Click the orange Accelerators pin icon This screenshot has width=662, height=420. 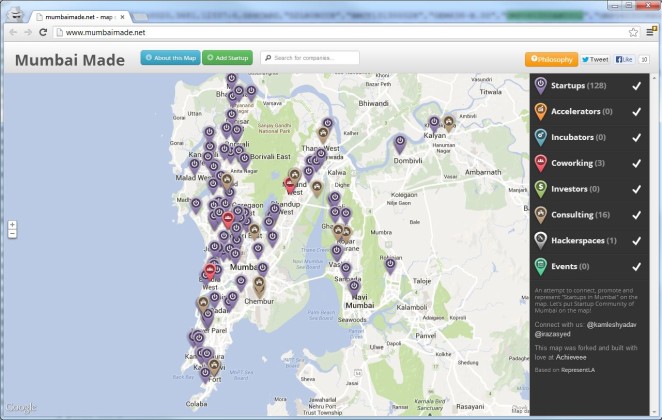click(x=540, y=111)
